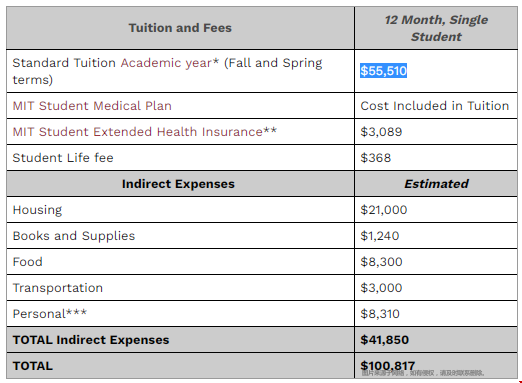Open the Academic year link

[x=166, y=63]
